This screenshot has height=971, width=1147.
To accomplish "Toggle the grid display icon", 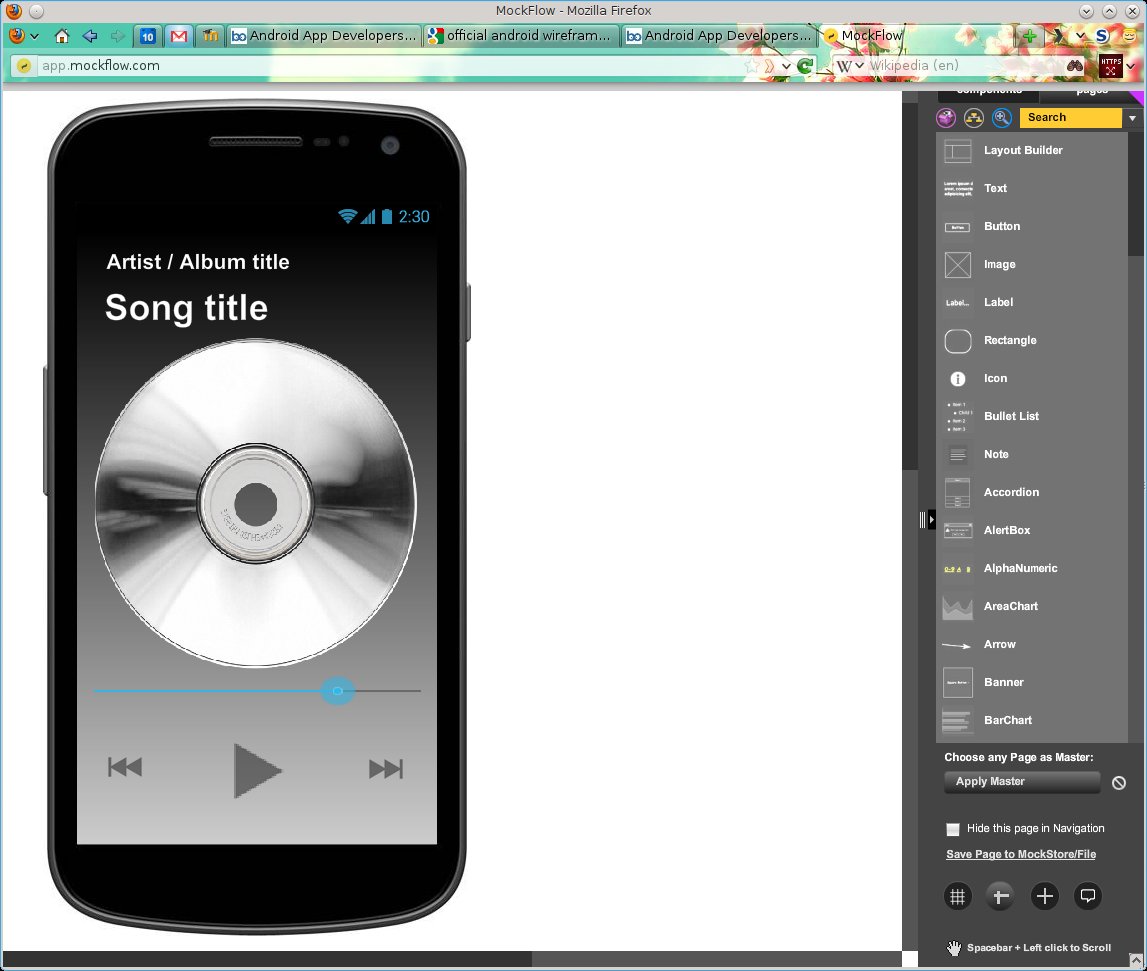I will point(957,896).
